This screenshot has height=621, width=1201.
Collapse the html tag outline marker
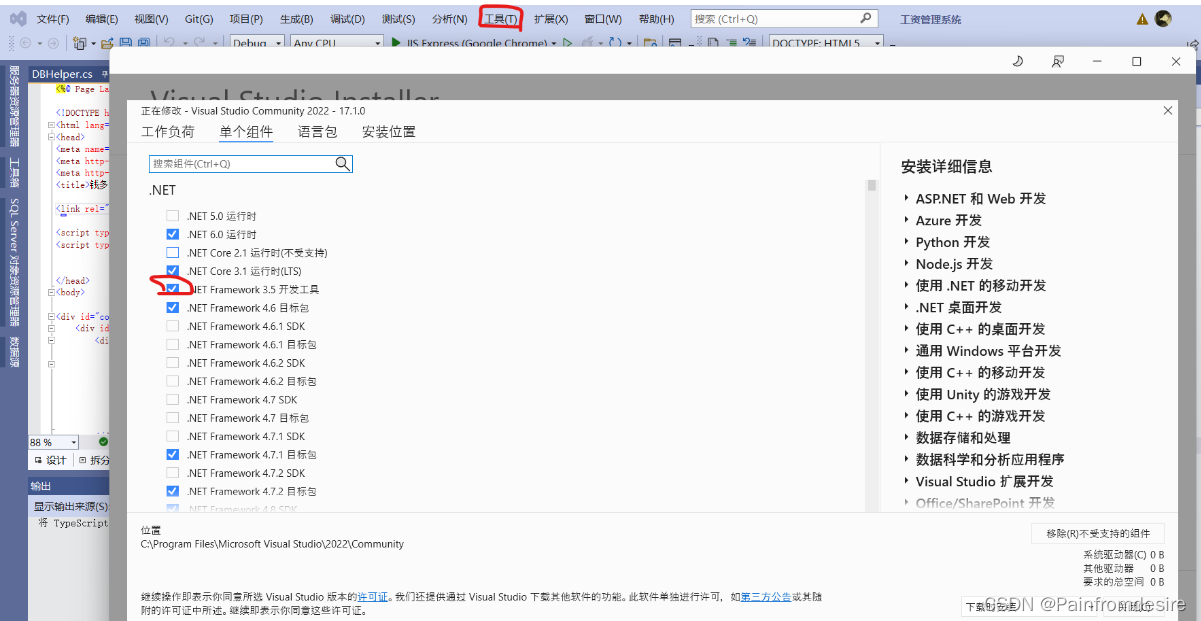pos(51,125)
